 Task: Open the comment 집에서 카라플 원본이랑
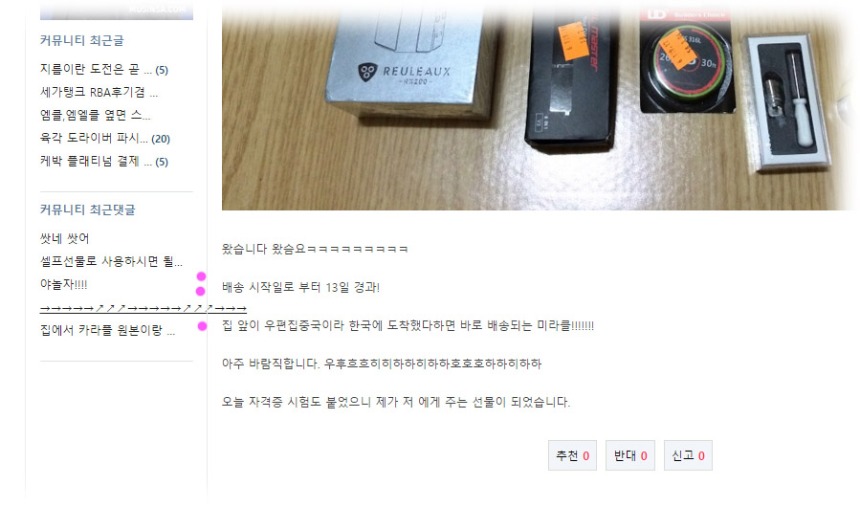(108, 330)
